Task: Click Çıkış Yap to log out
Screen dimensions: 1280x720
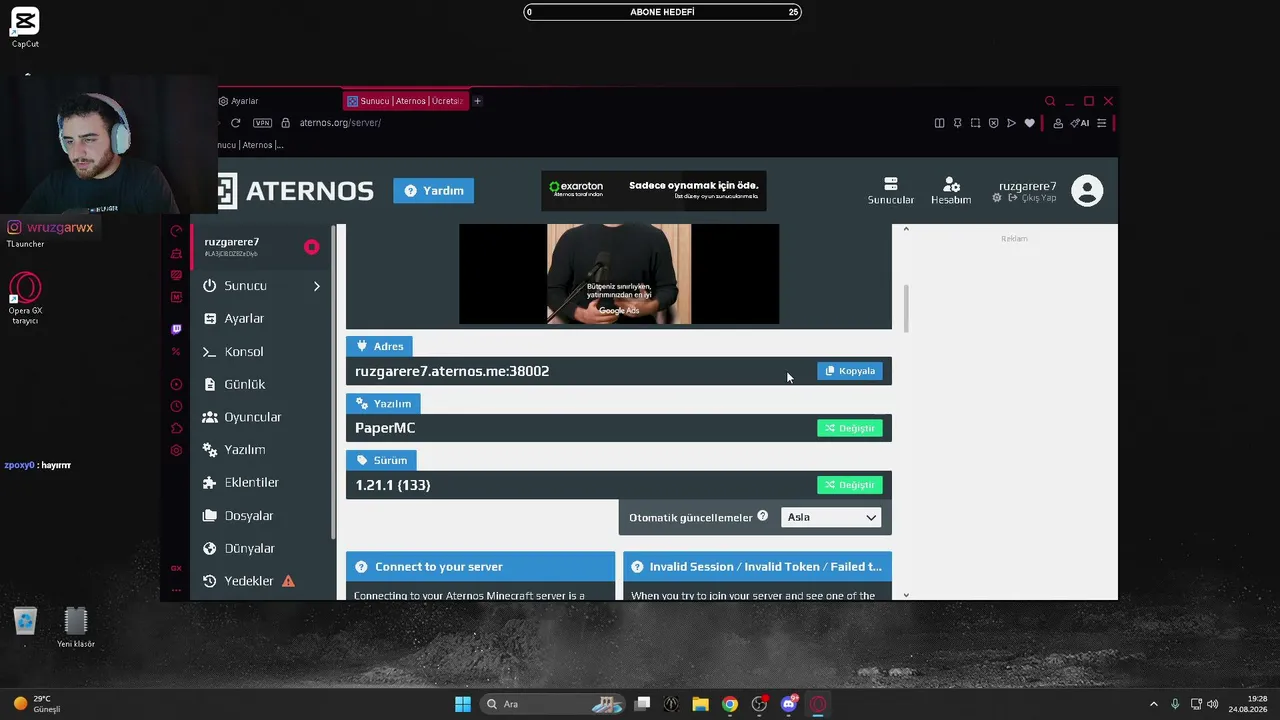Action: point(1032,198)
